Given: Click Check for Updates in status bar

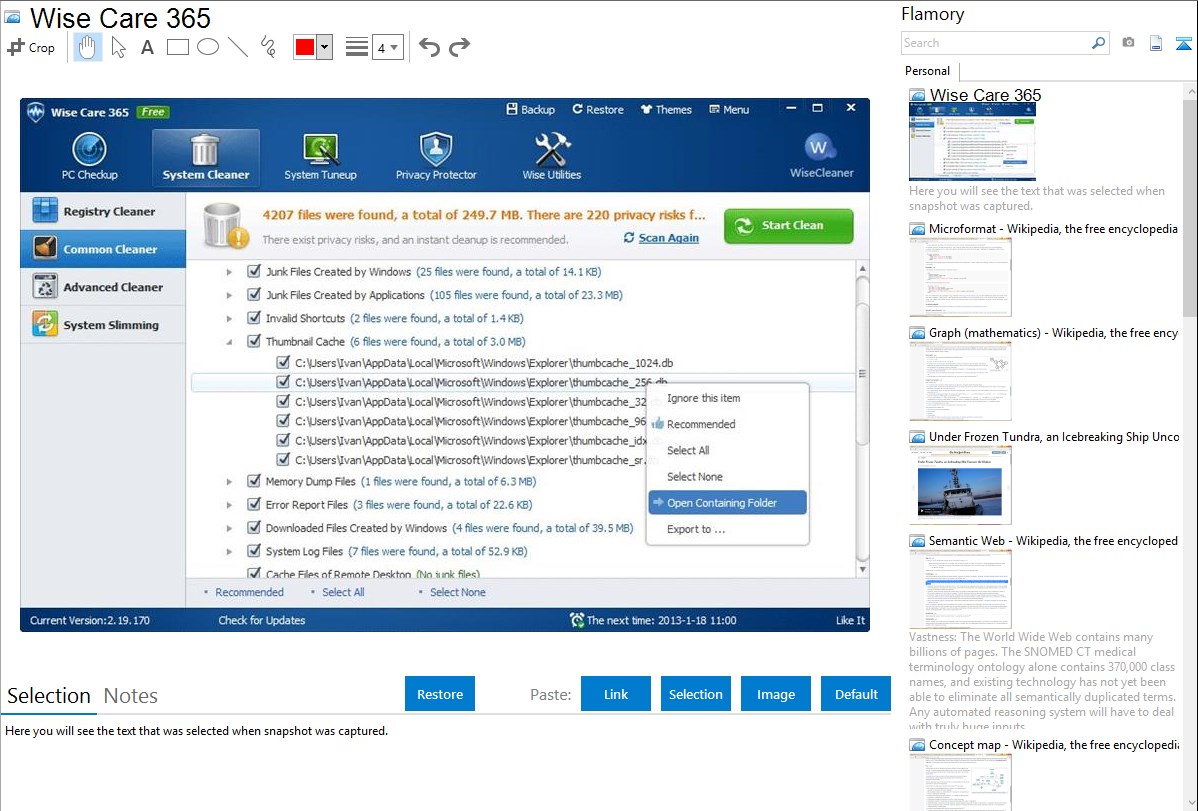Looking at the screenshot, I should tap(261, 620).
